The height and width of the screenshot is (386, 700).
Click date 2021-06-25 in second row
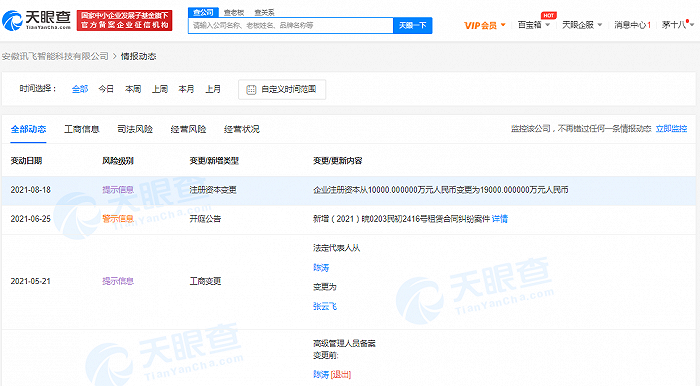30,219
